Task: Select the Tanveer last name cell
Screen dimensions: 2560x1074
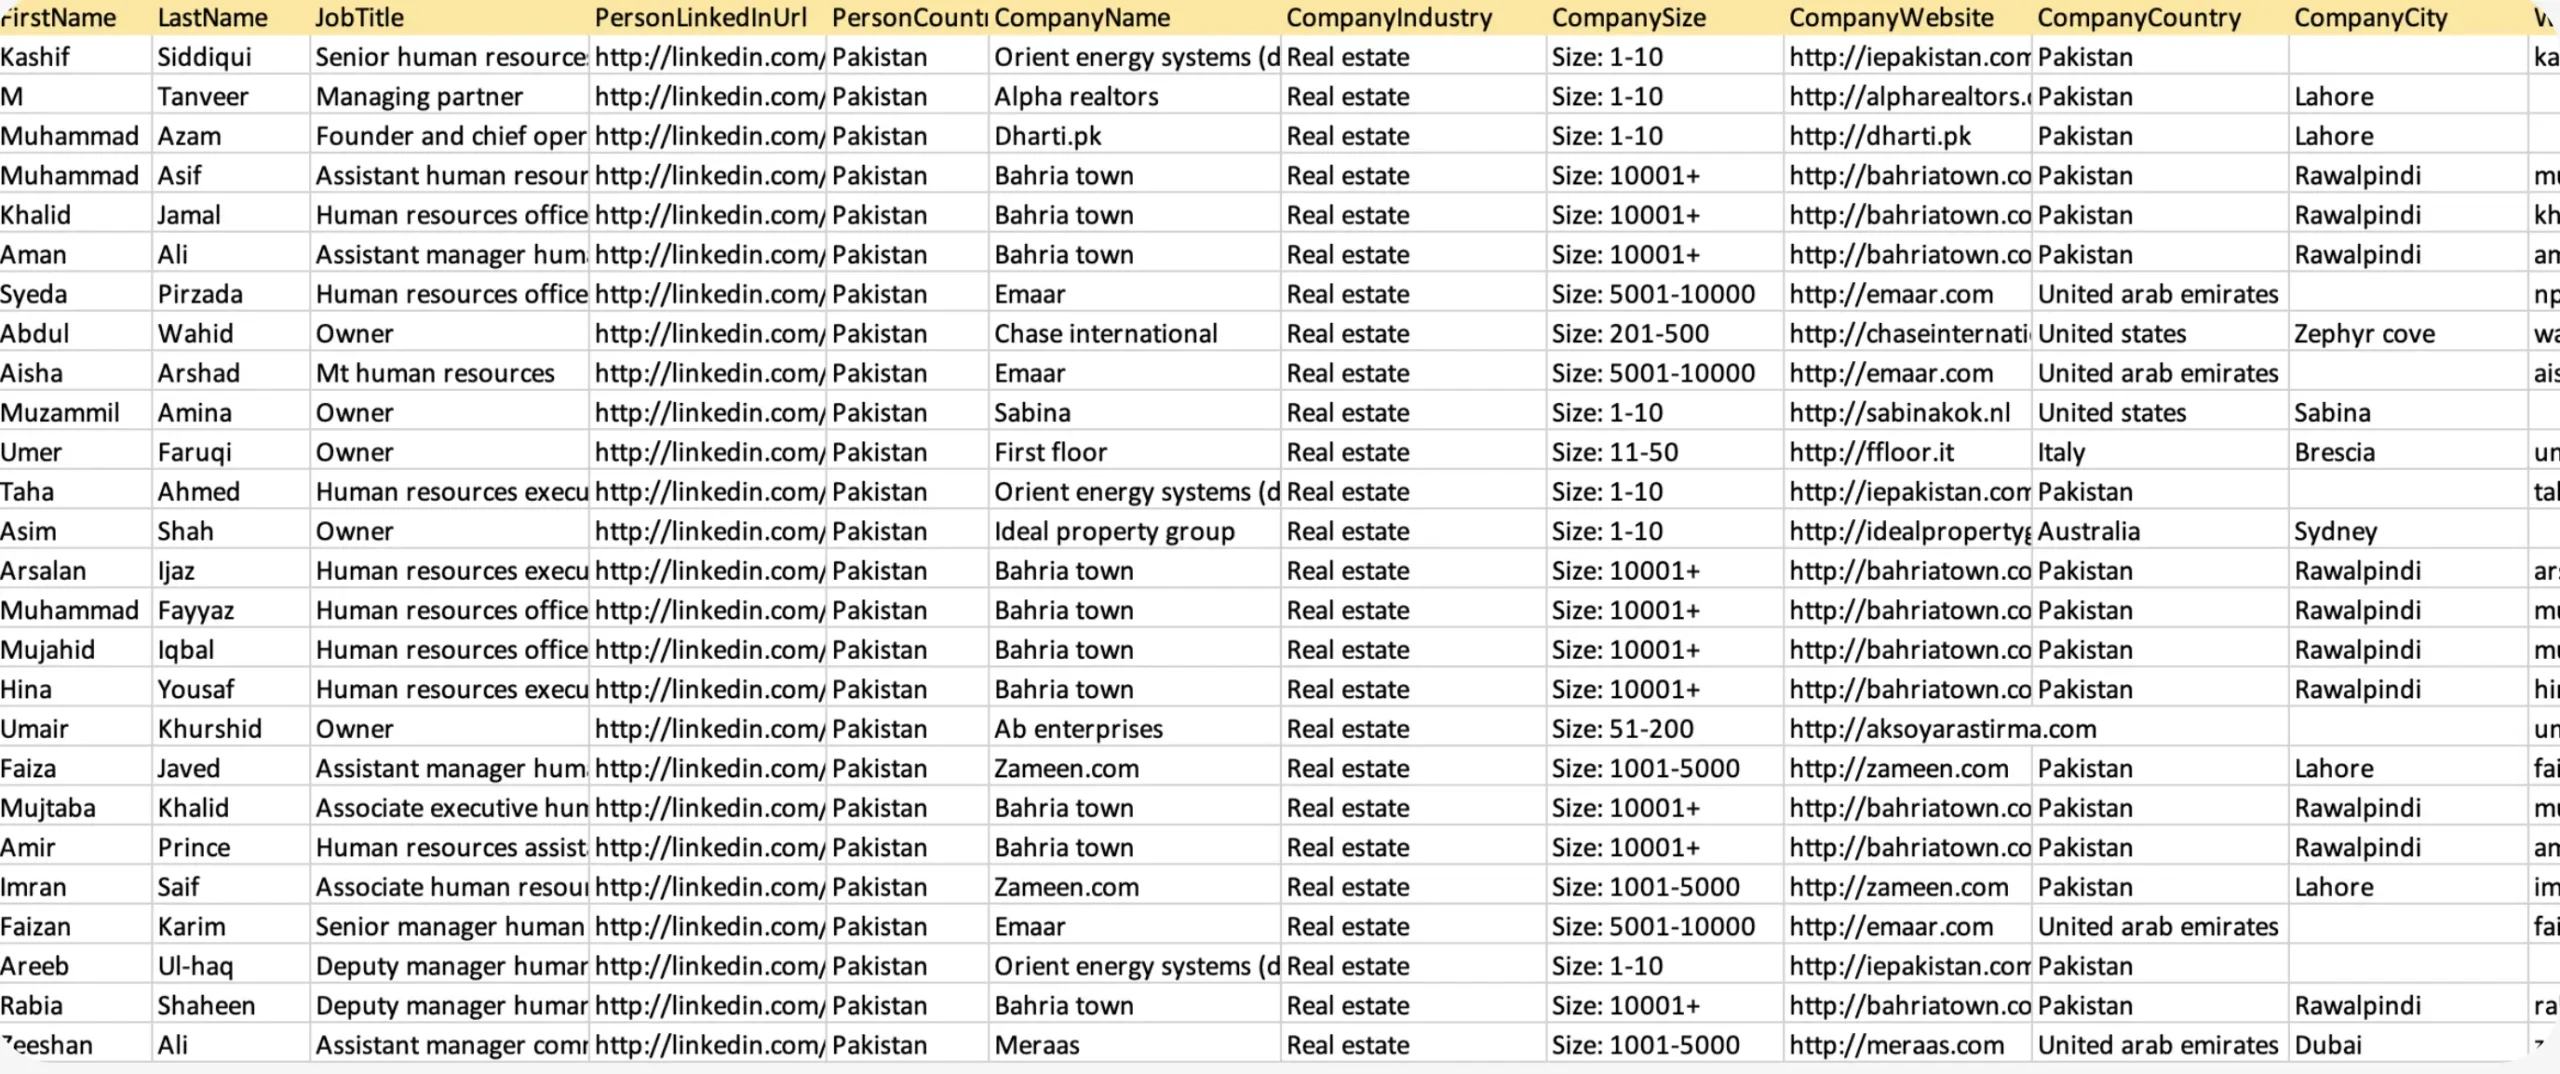Action: (230, 96)
